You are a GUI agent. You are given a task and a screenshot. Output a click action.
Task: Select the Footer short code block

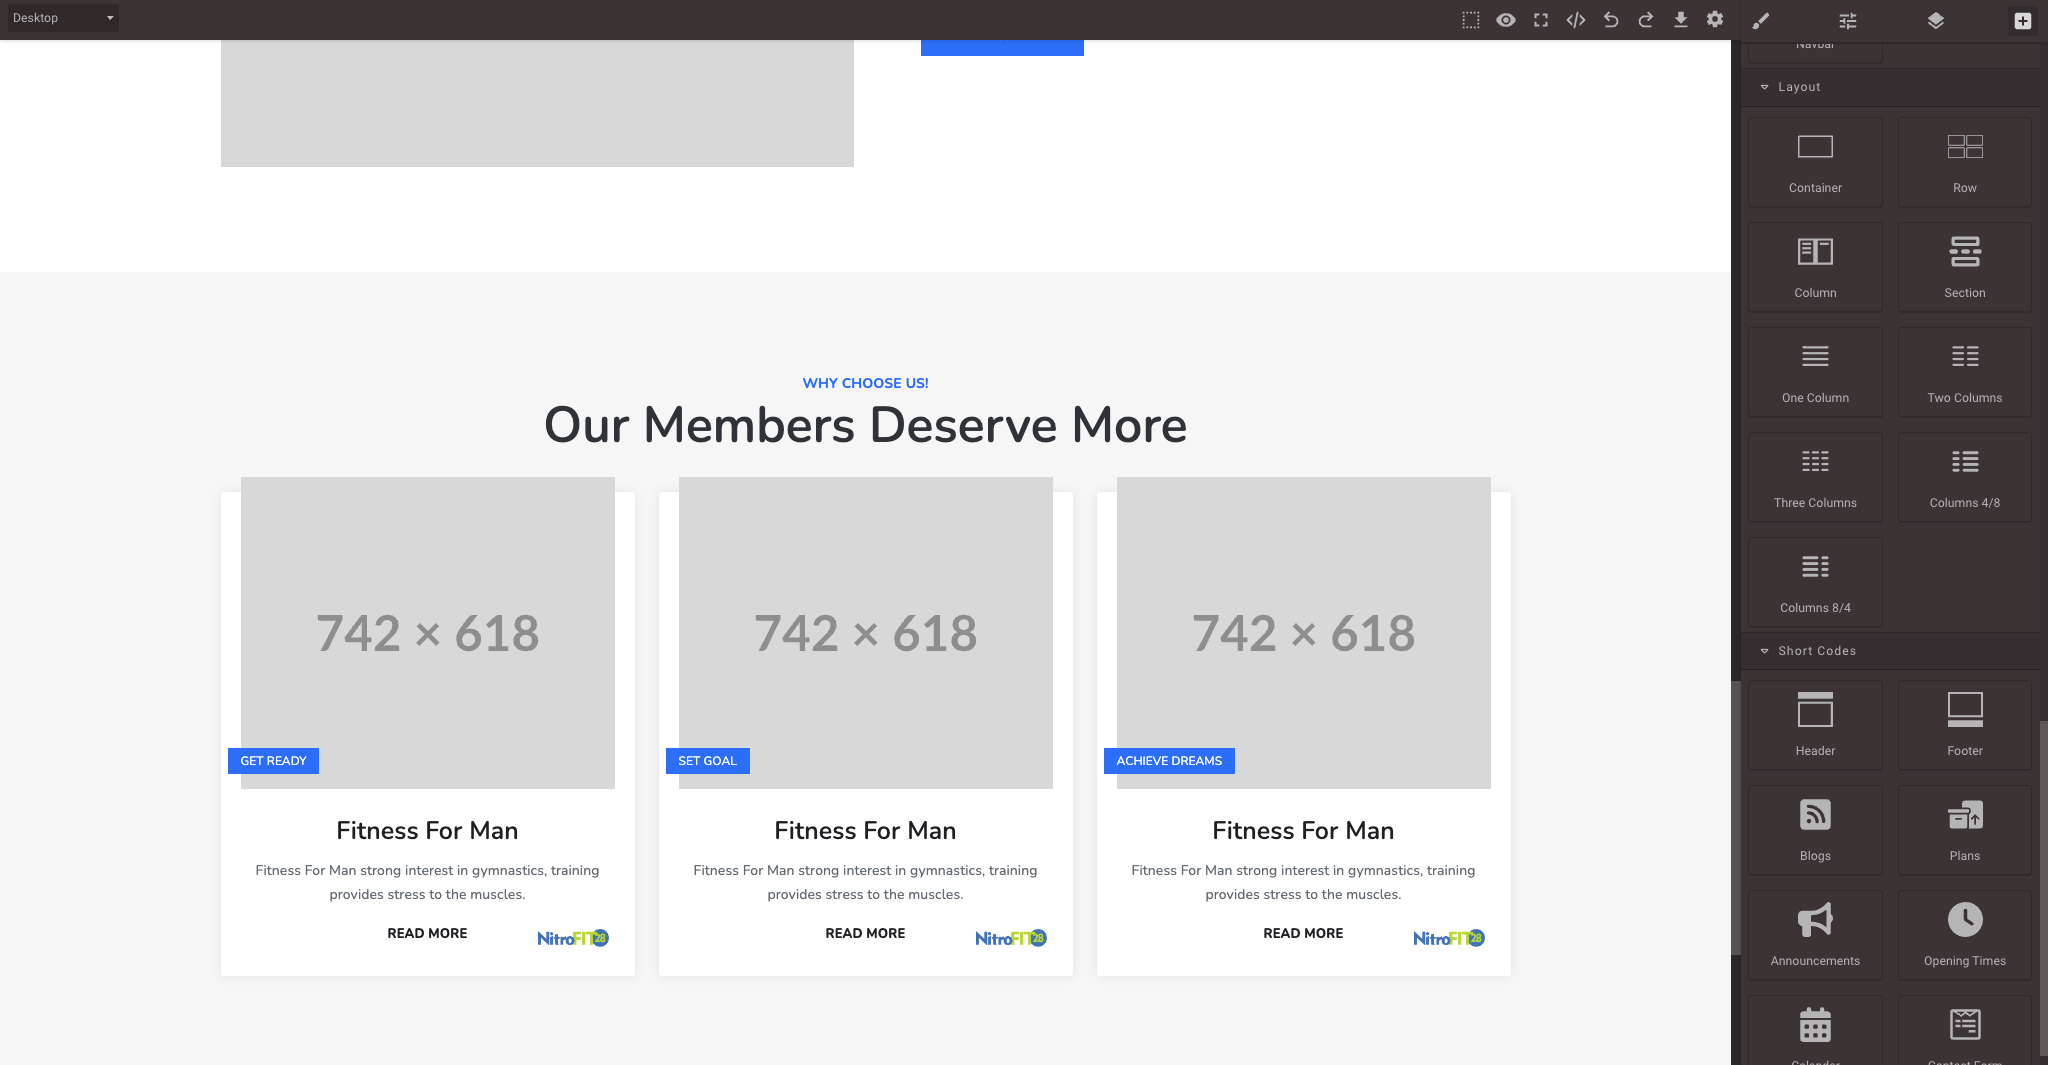[1965, 725]
